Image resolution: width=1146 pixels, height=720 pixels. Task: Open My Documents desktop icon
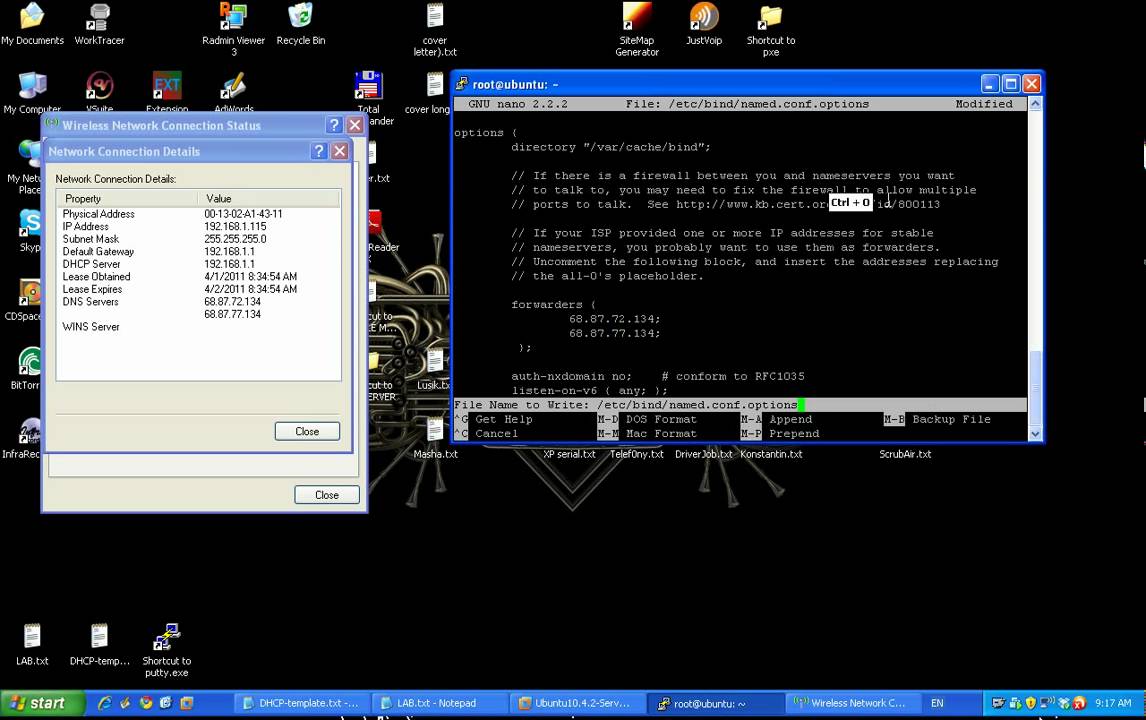[x=32, y=23]
